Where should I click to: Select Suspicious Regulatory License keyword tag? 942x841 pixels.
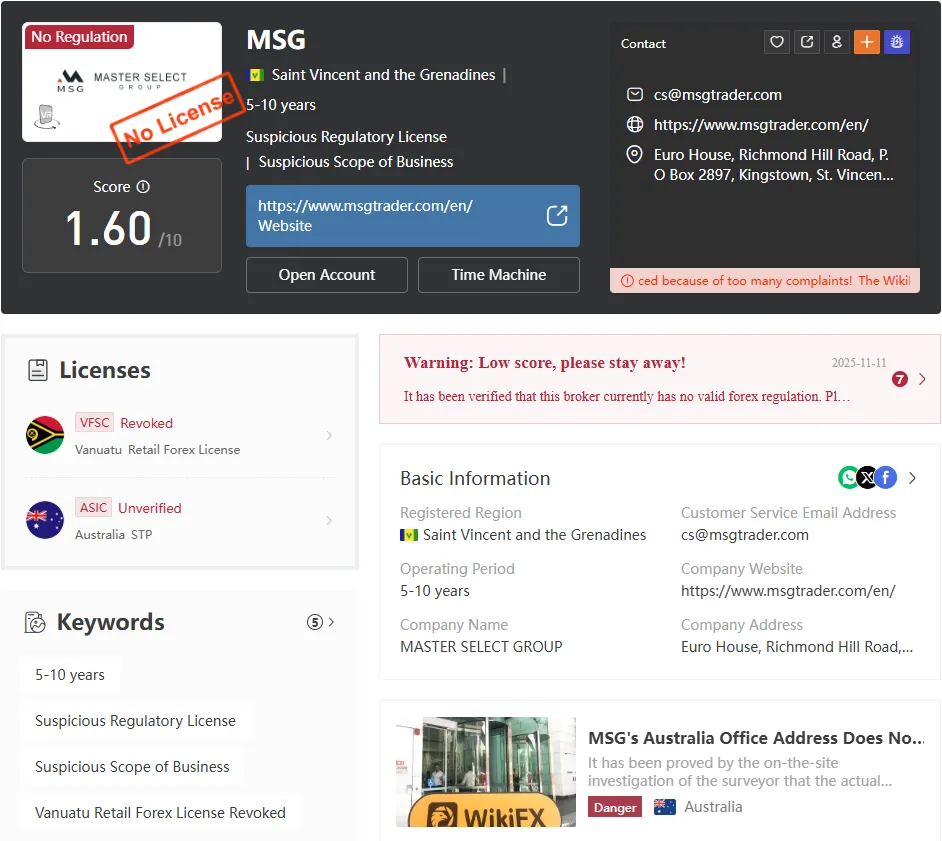coord(135,721)
